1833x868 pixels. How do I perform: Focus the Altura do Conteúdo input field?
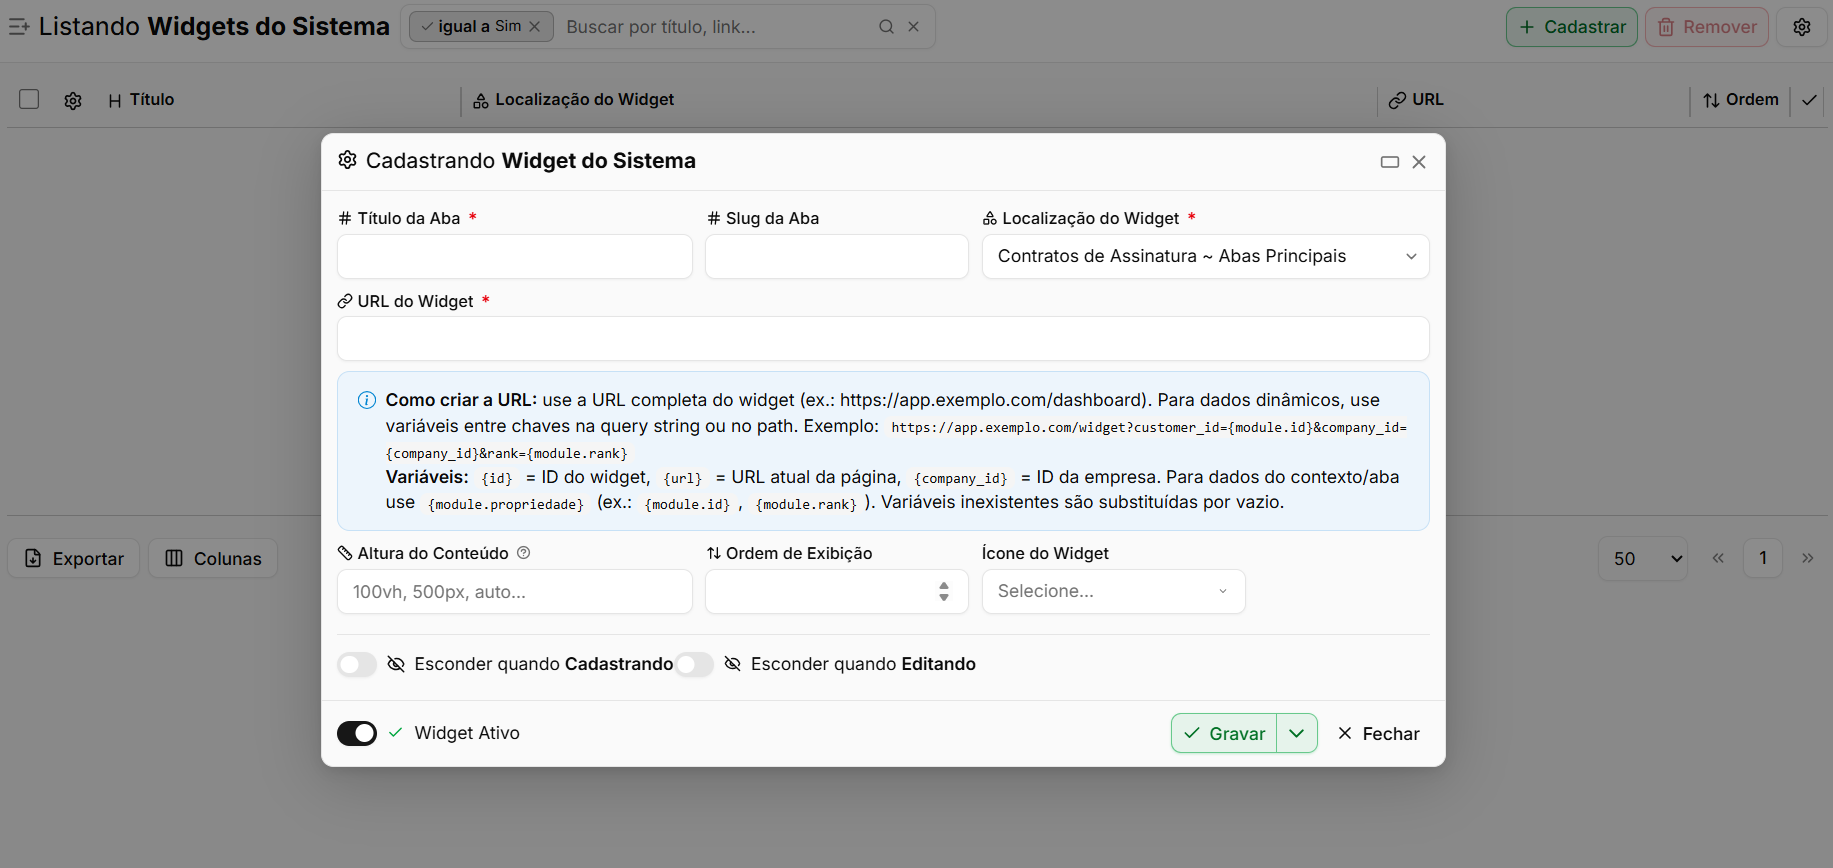pos(515,591)
